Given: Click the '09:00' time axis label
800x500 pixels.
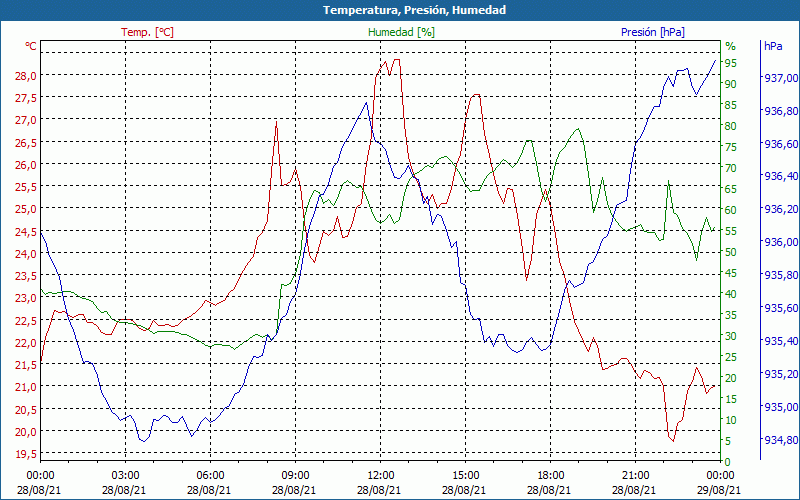Looking at the screenshot, I should coord(295,477).
